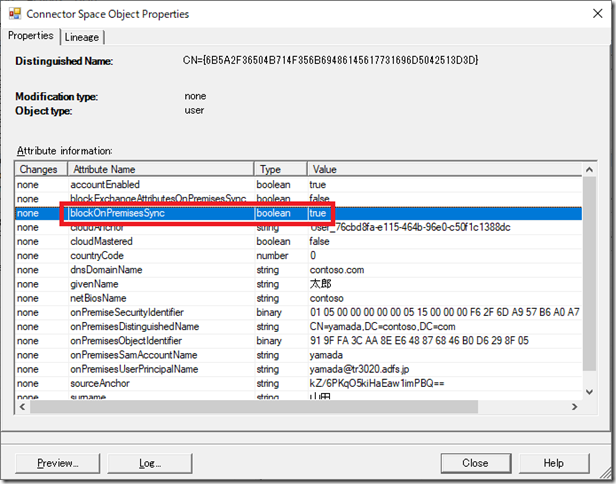Sort by the Changes column header
The height and width of the screenshot is (484, 616).
pos(39,170)
